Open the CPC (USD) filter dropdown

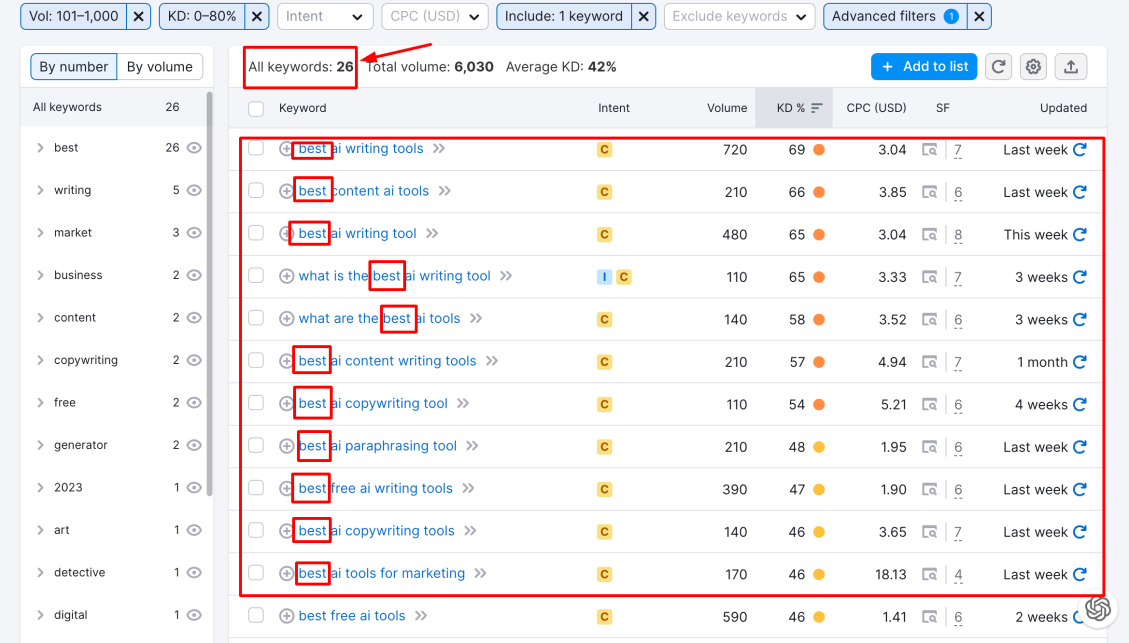tap(434, 16)
